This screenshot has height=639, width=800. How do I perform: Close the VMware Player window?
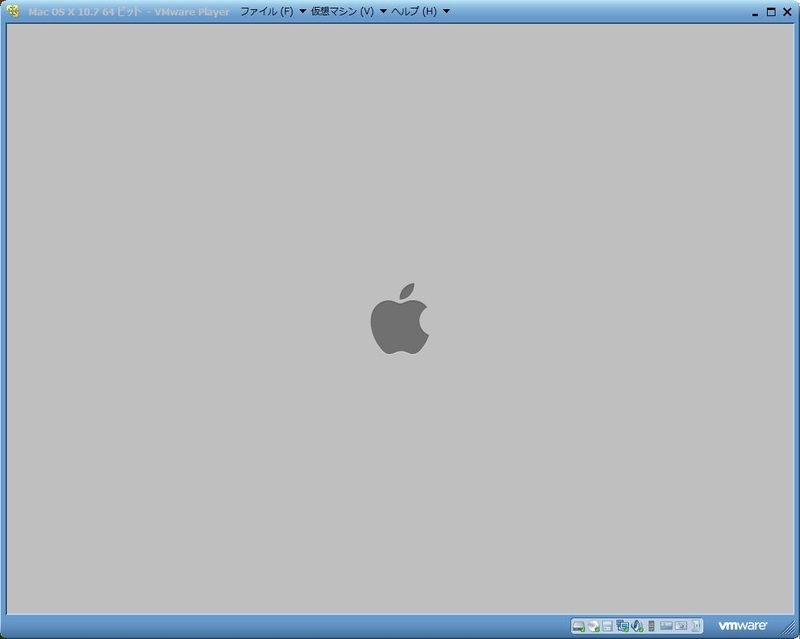(x=787, y=12)
